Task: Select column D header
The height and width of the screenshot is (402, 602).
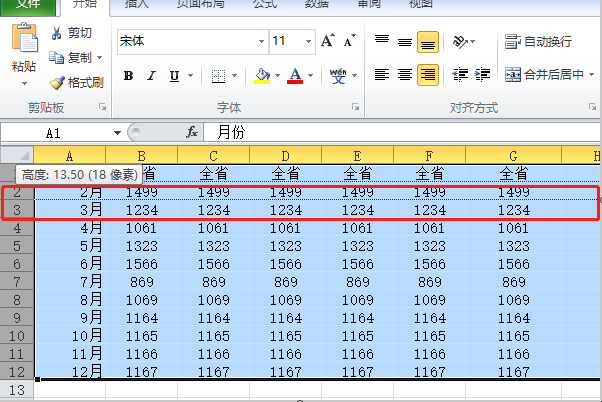Action: coord(285,156)
